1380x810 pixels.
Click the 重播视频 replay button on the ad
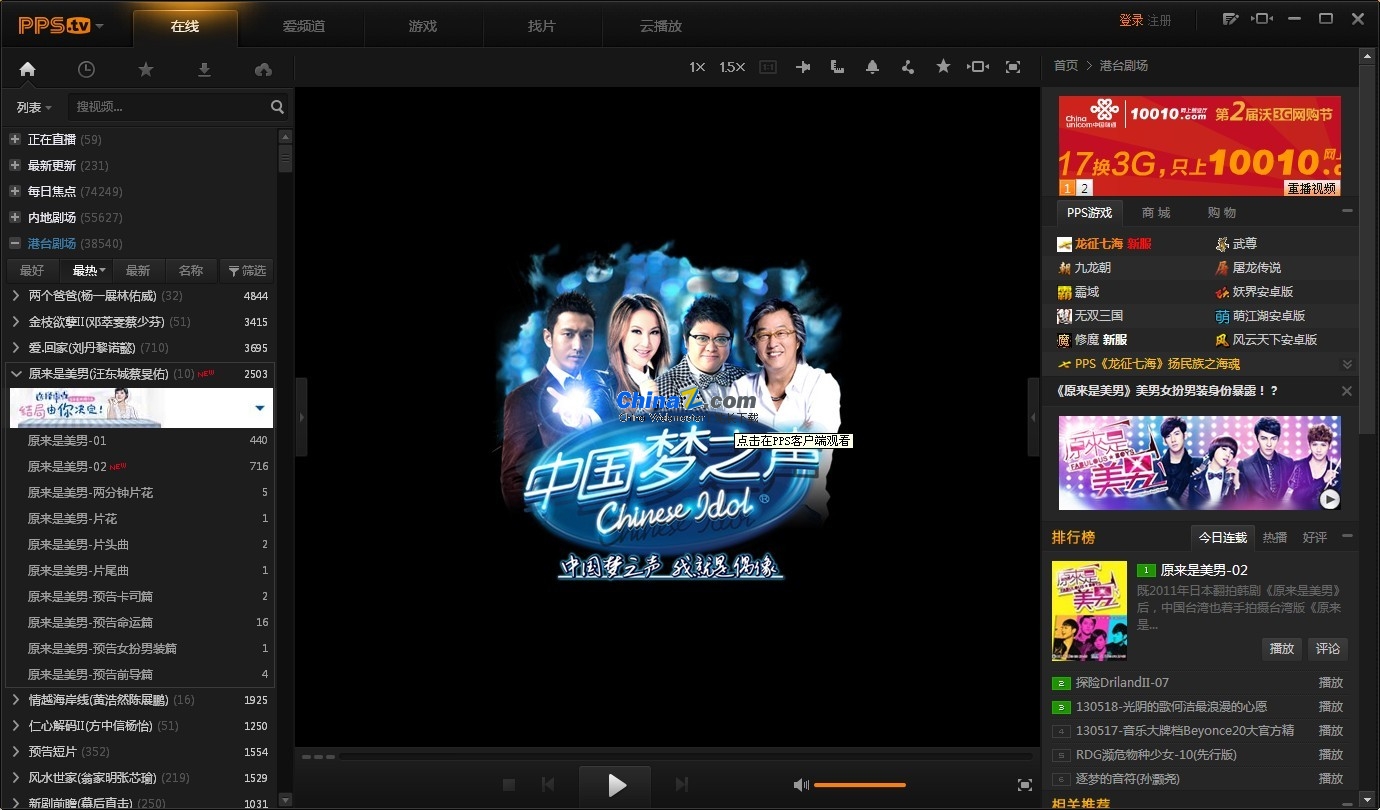click(x=1311, y=188)
